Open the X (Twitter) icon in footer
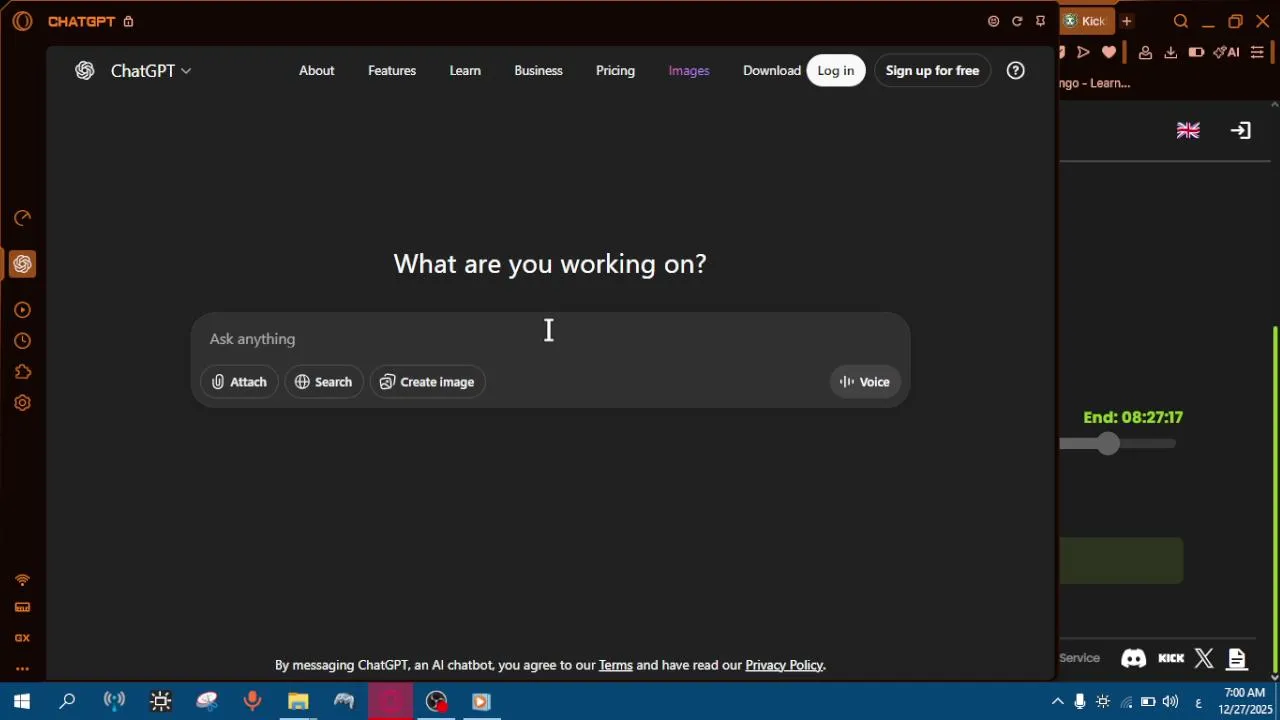 (x=1204, y=658)
